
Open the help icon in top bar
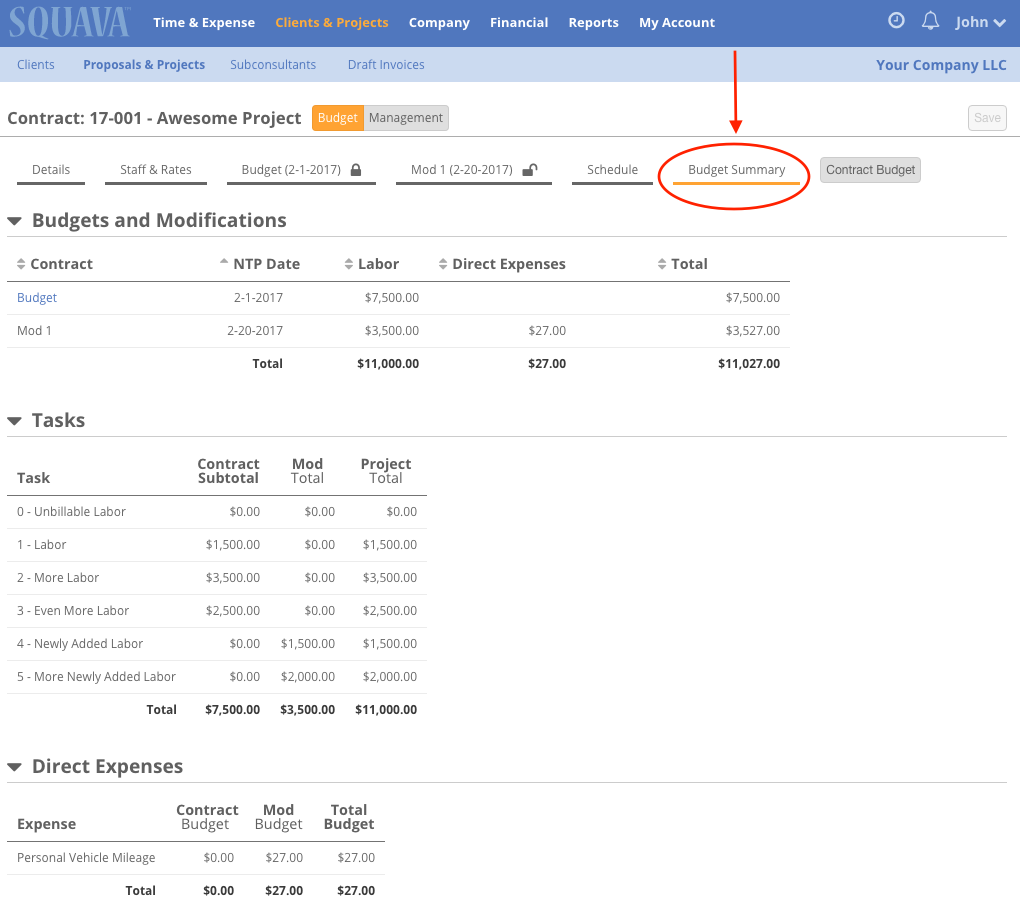[x=895, y=20]
